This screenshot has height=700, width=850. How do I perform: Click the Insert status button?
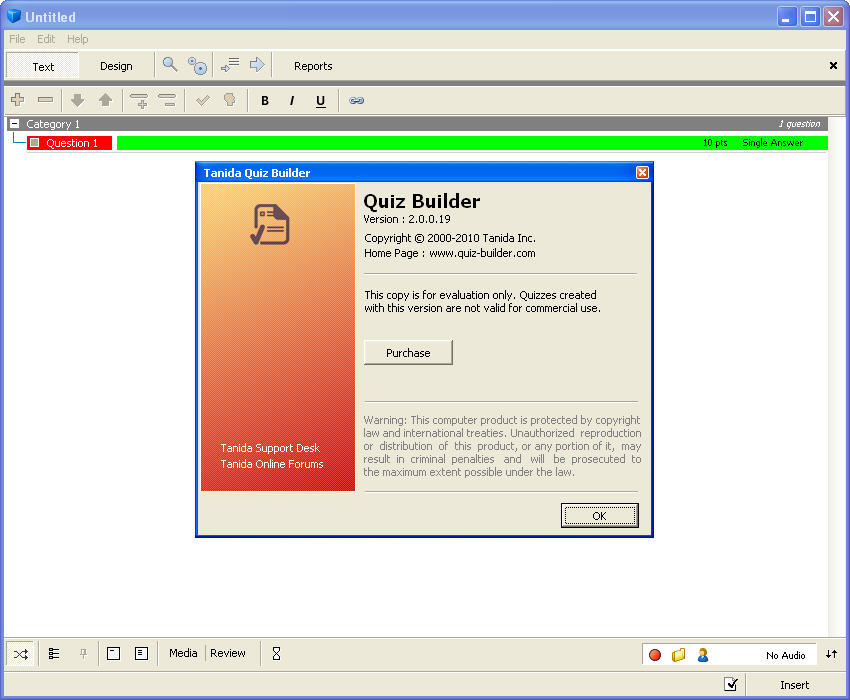[795, 685]
